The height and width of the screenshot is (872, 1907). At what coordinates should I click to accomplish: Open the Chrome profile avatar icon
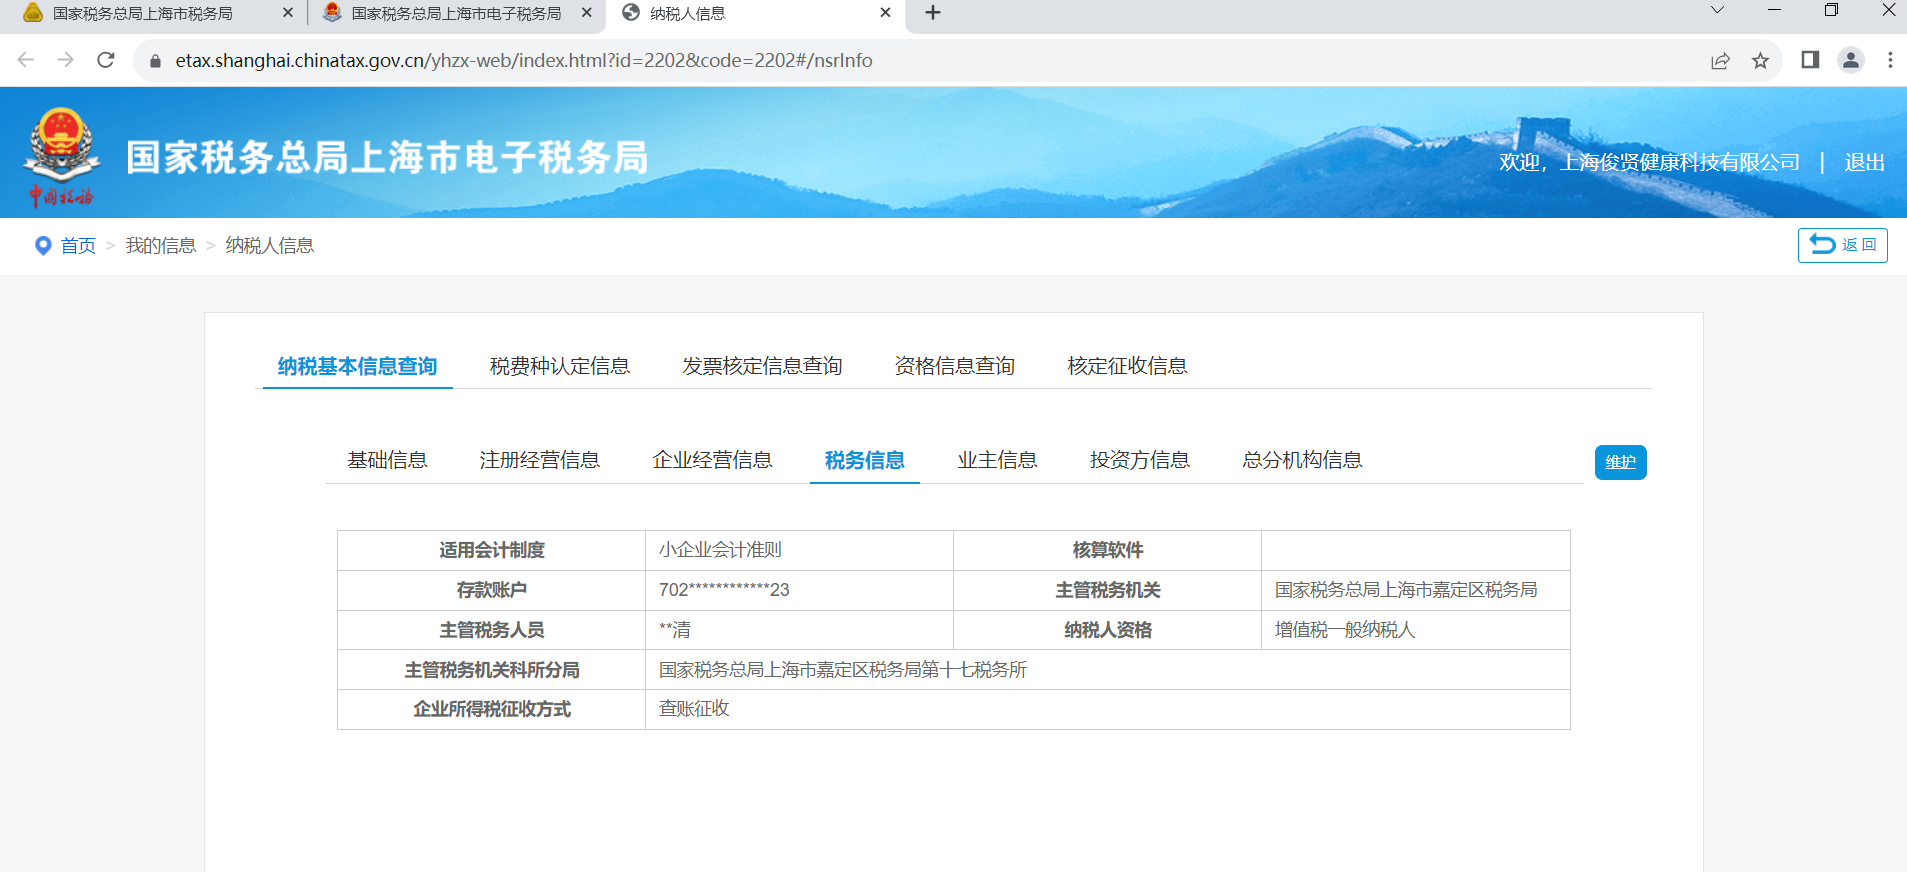[x=1851, y=60]
